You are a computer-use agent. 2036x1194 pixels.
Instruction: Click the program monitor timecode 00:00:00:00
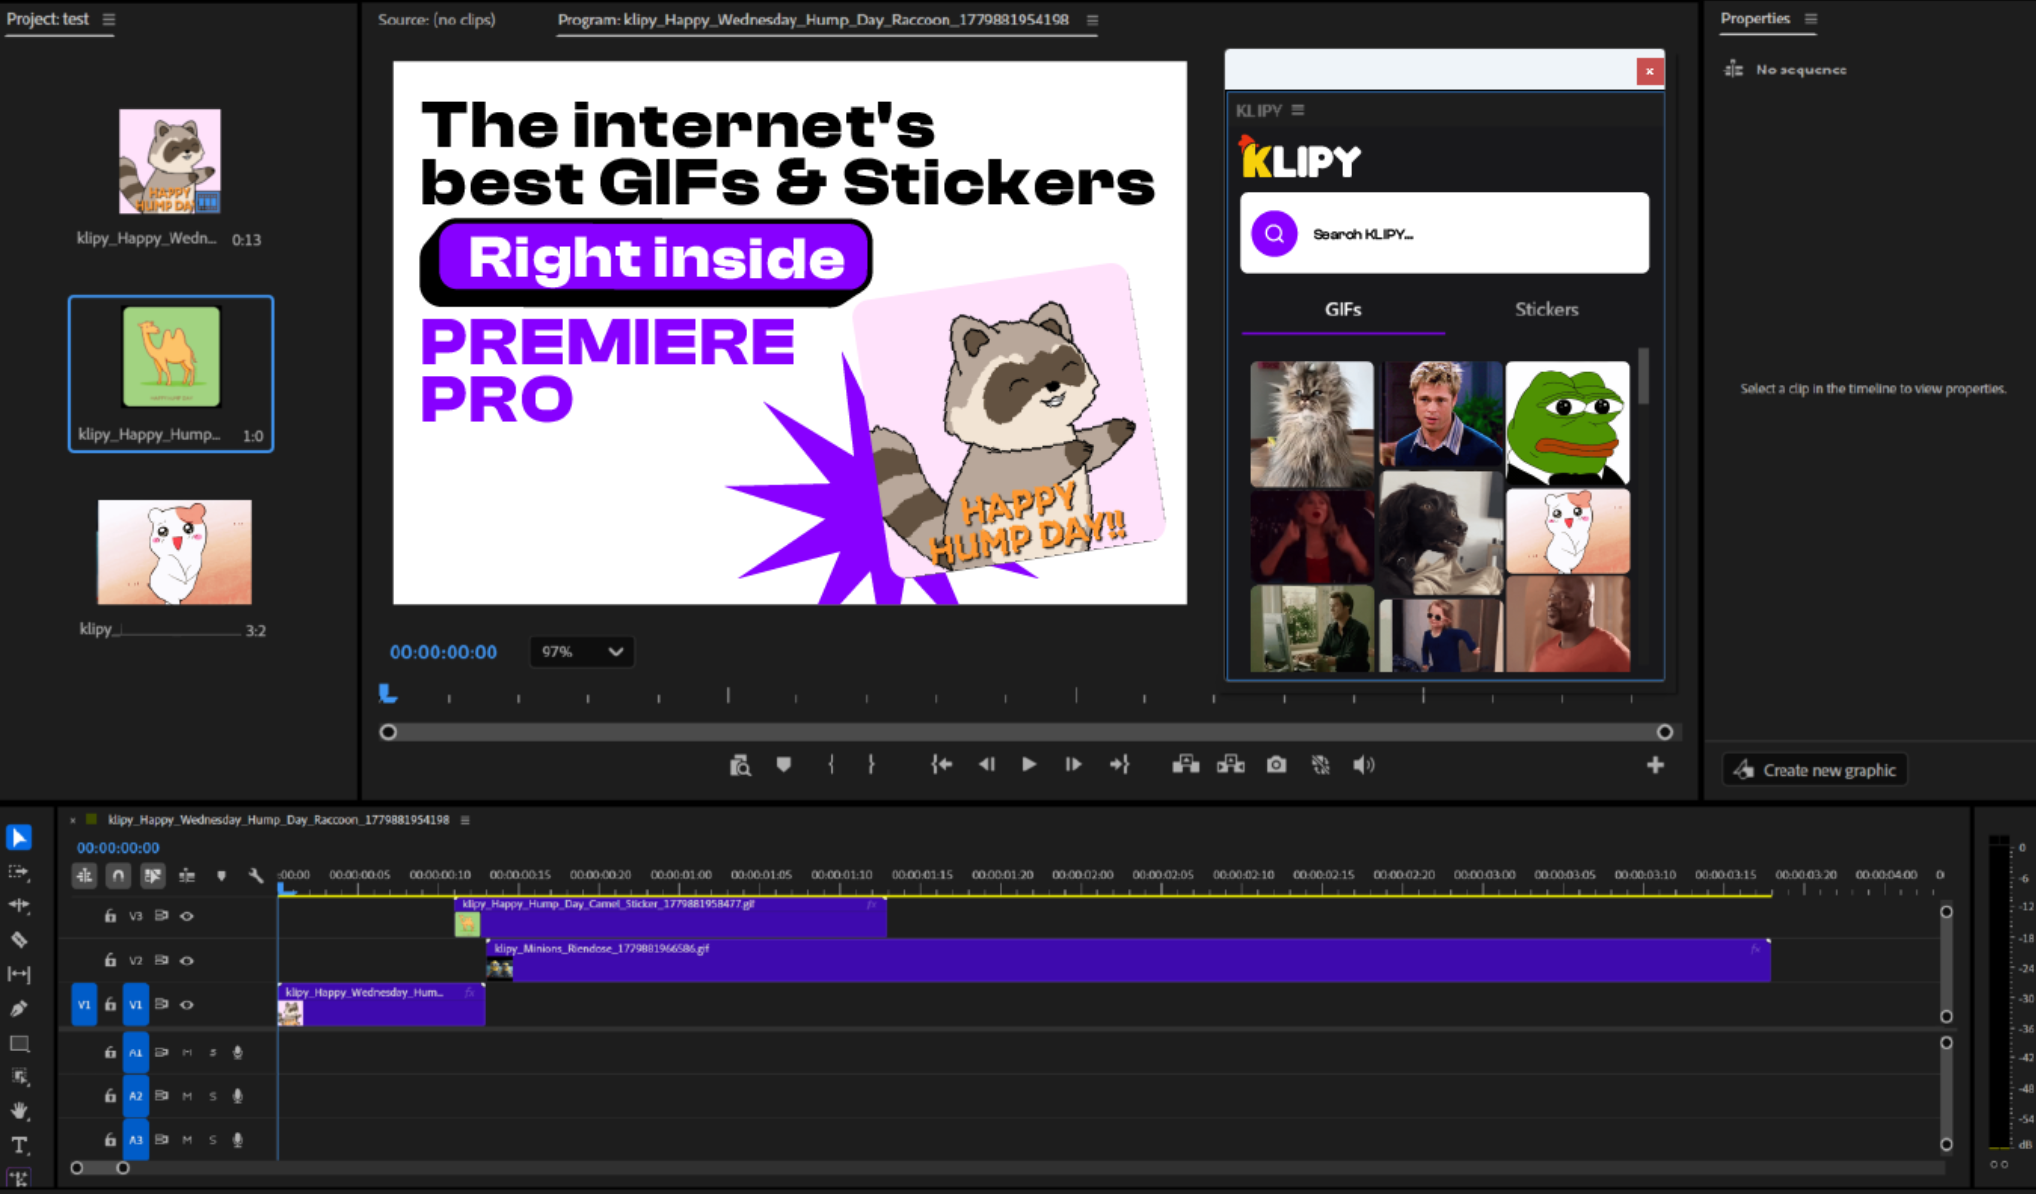click(443, 652)
